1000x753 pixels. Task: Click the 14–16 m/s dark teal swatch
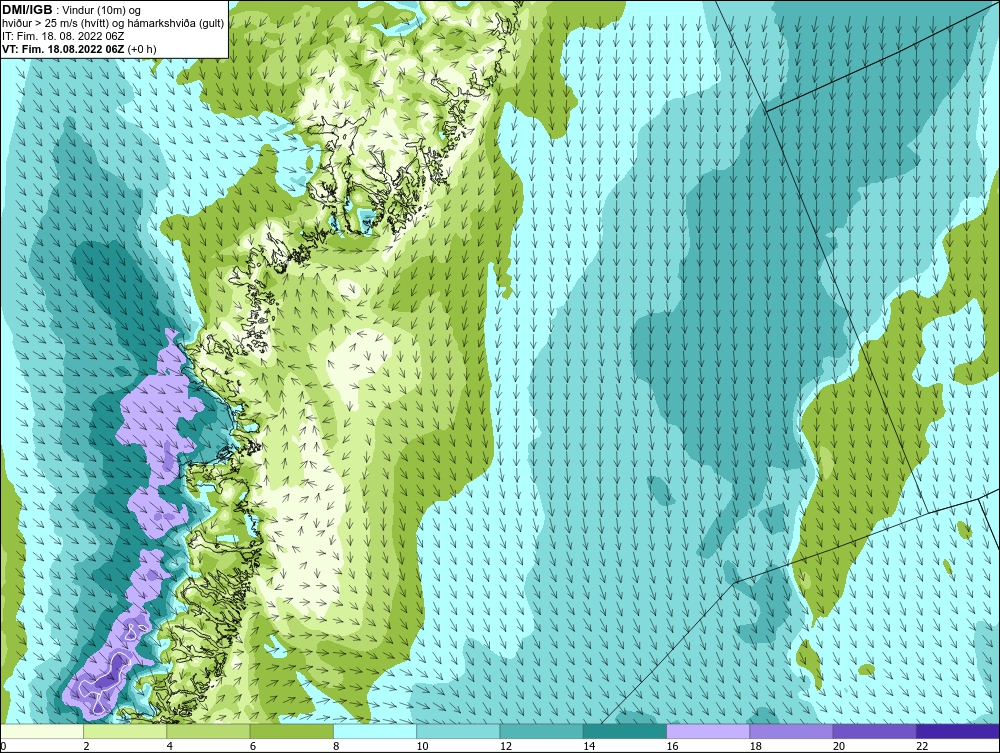point(625,731)
